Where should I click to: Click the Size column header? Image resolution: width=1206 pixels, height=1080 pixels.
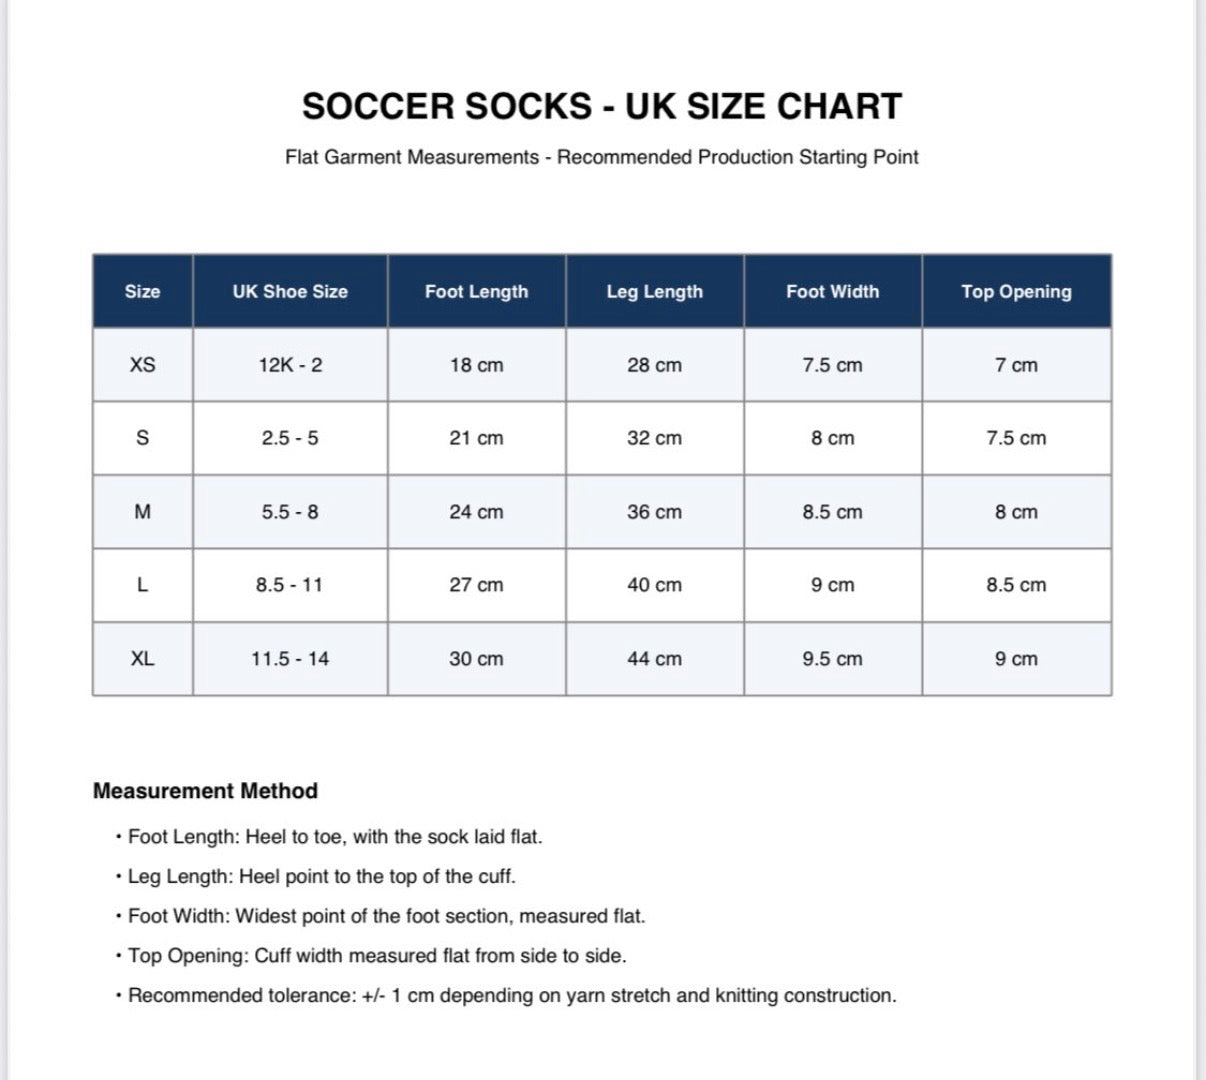click(x=143, y=291)
